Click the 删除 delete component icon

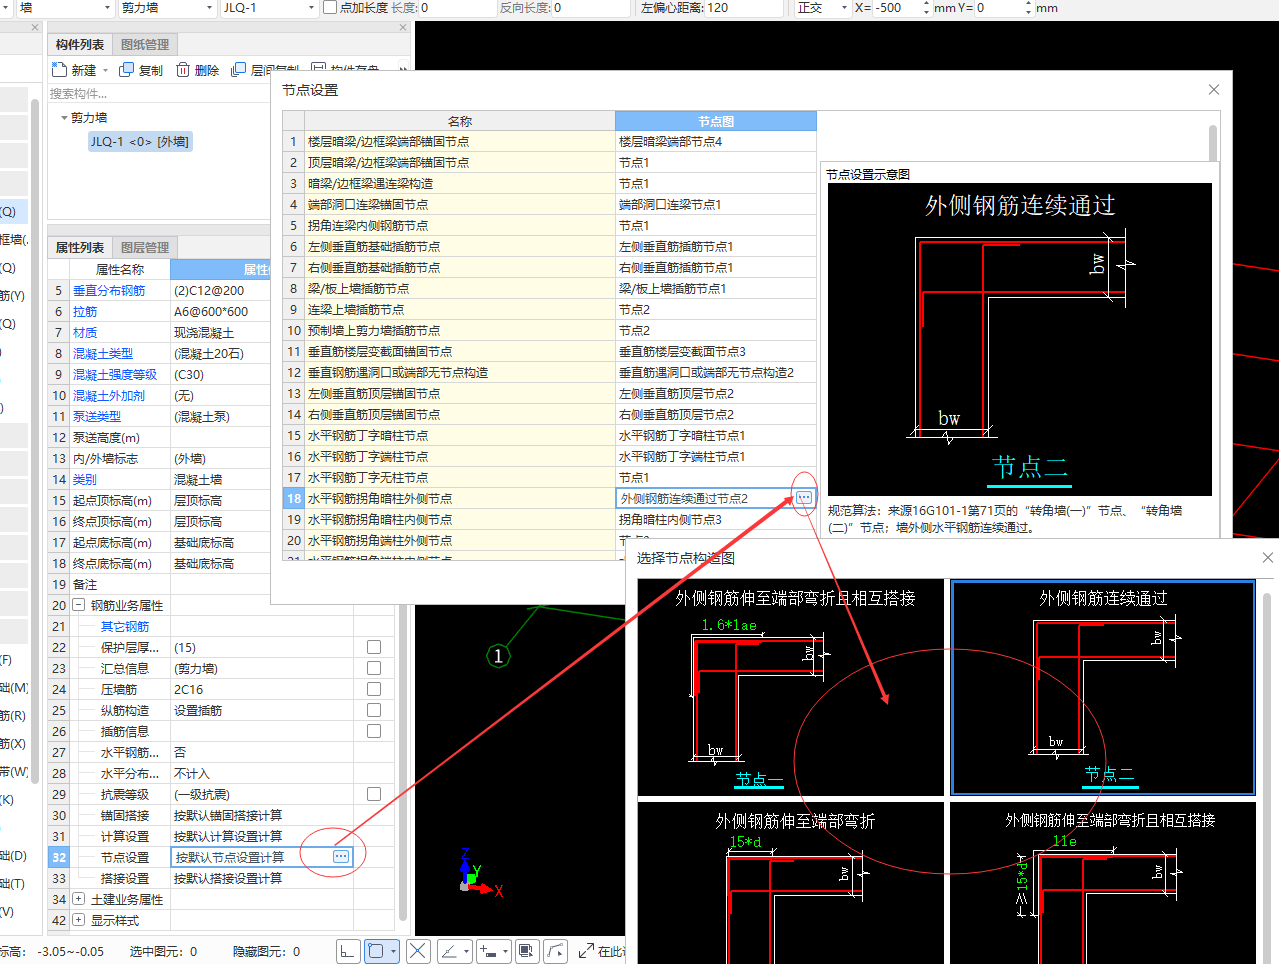click(183, 70)
